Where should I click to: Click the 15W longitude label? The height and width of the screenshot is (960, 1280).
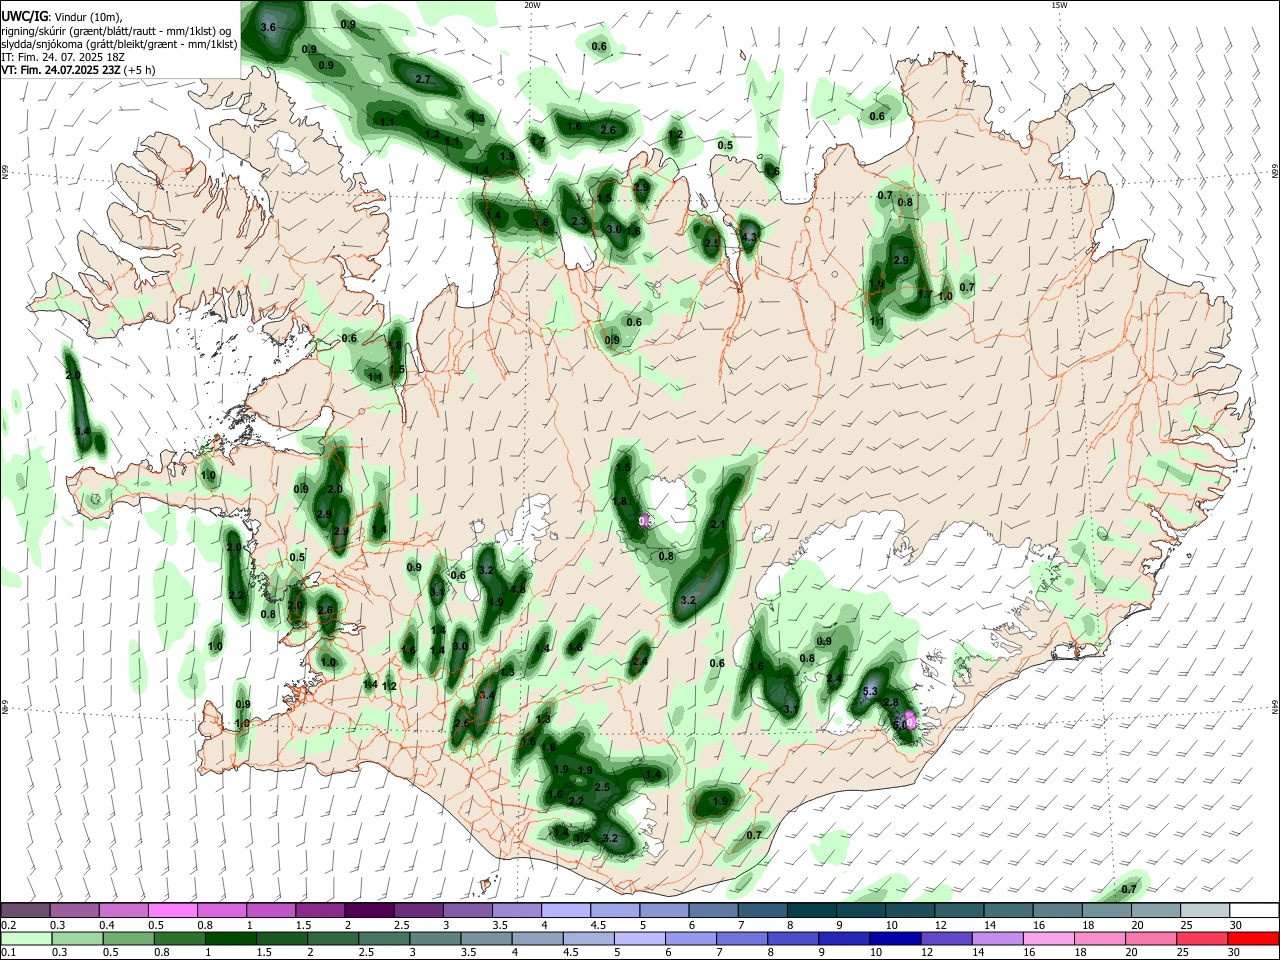(x=1059, y=5)
